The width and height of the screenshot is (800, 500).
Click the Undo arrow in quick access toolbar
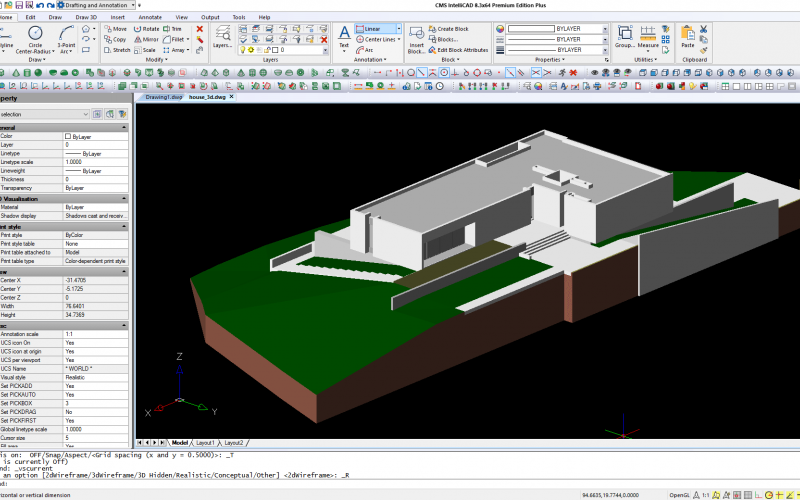(40, 5)
